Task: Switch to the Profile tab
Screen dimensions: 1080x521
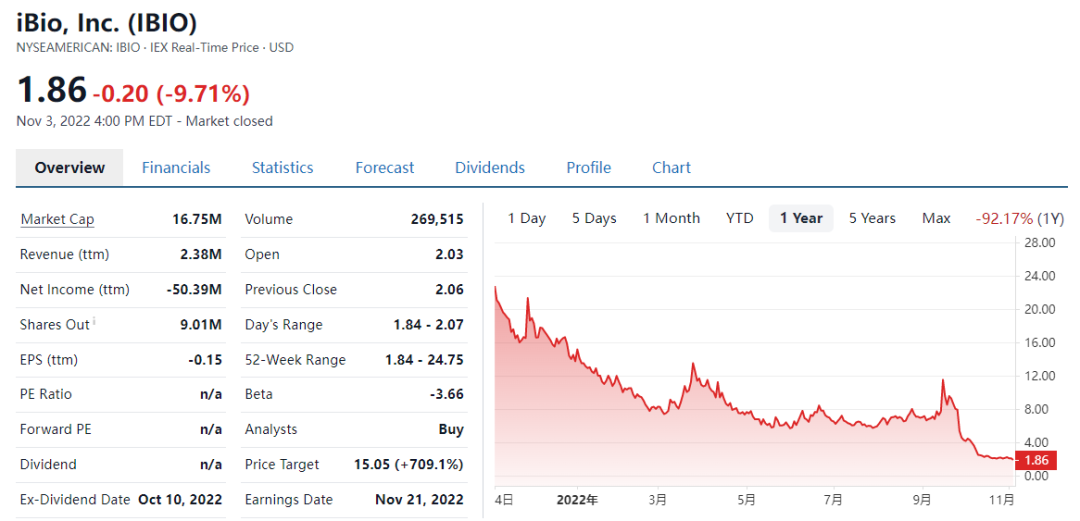Action: point(589,167)
